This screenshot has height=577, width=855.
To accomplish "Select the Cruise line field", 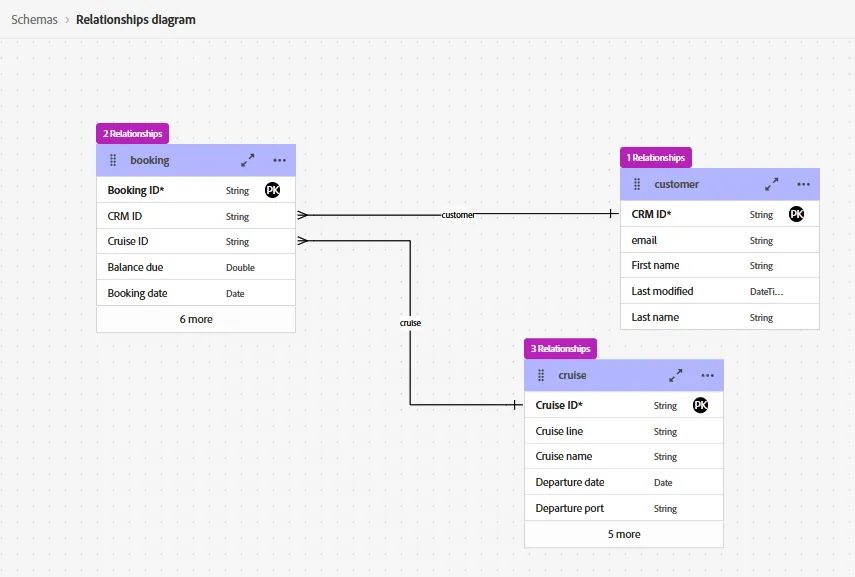I will (x=624, y=431).
